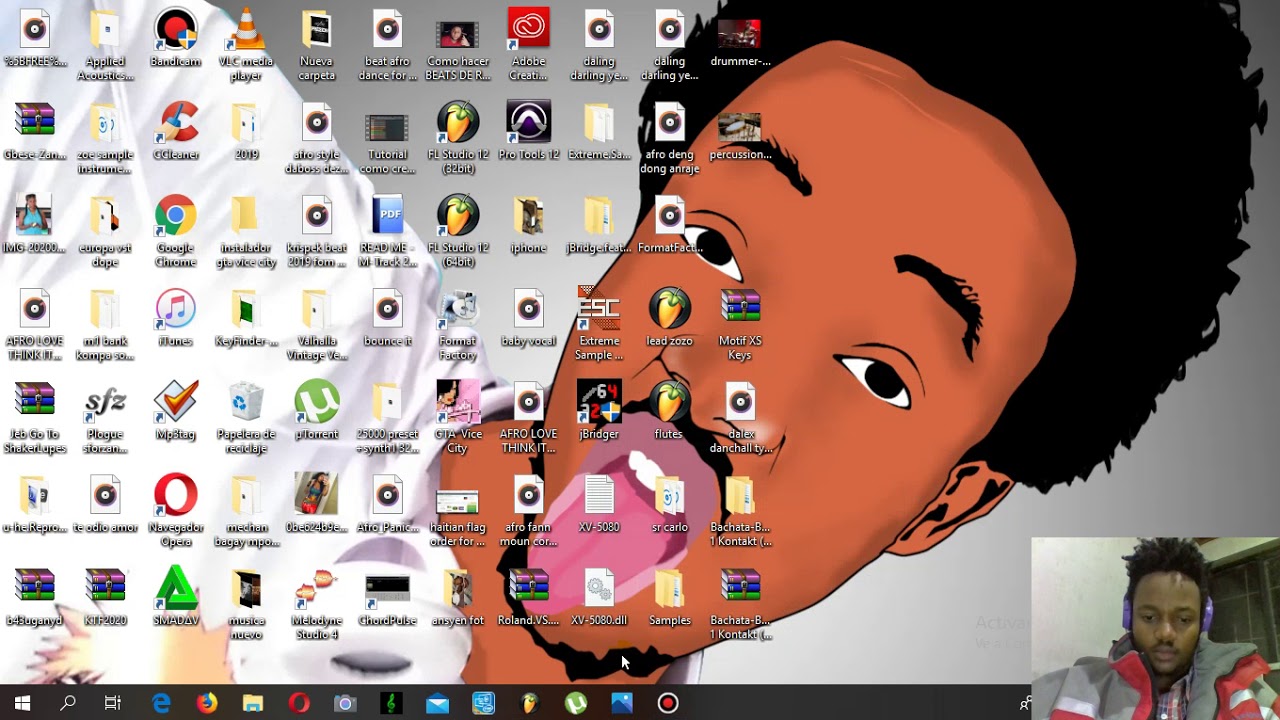
Task: Launch FL Studio 12 (64bit) shortcut
Action: pyautogui.click(x=458, y=231)
